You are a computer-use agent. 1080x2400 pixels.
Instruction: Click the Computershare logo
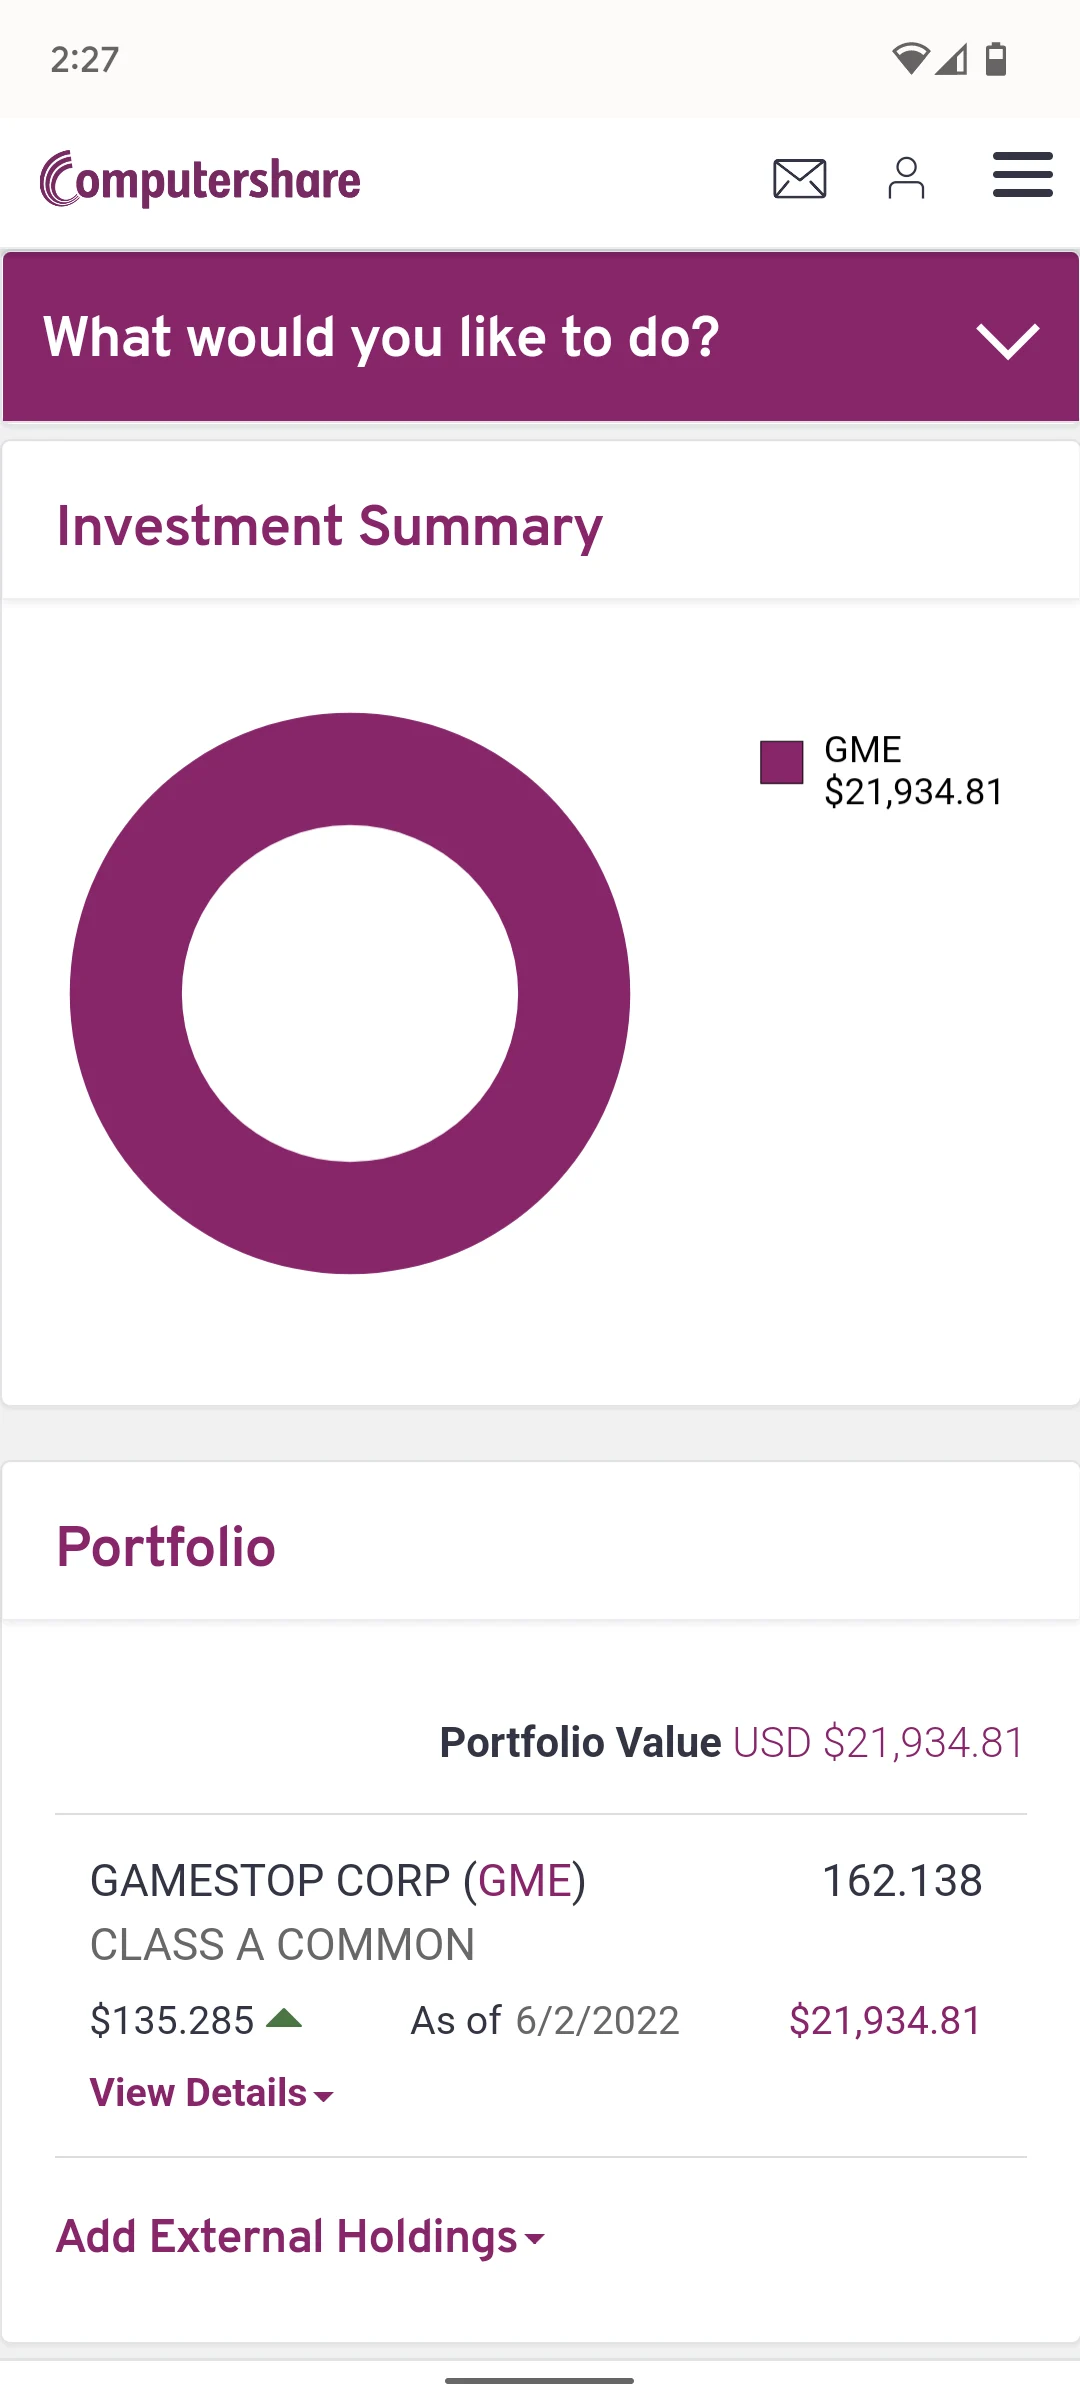click(x=200, y=180)
